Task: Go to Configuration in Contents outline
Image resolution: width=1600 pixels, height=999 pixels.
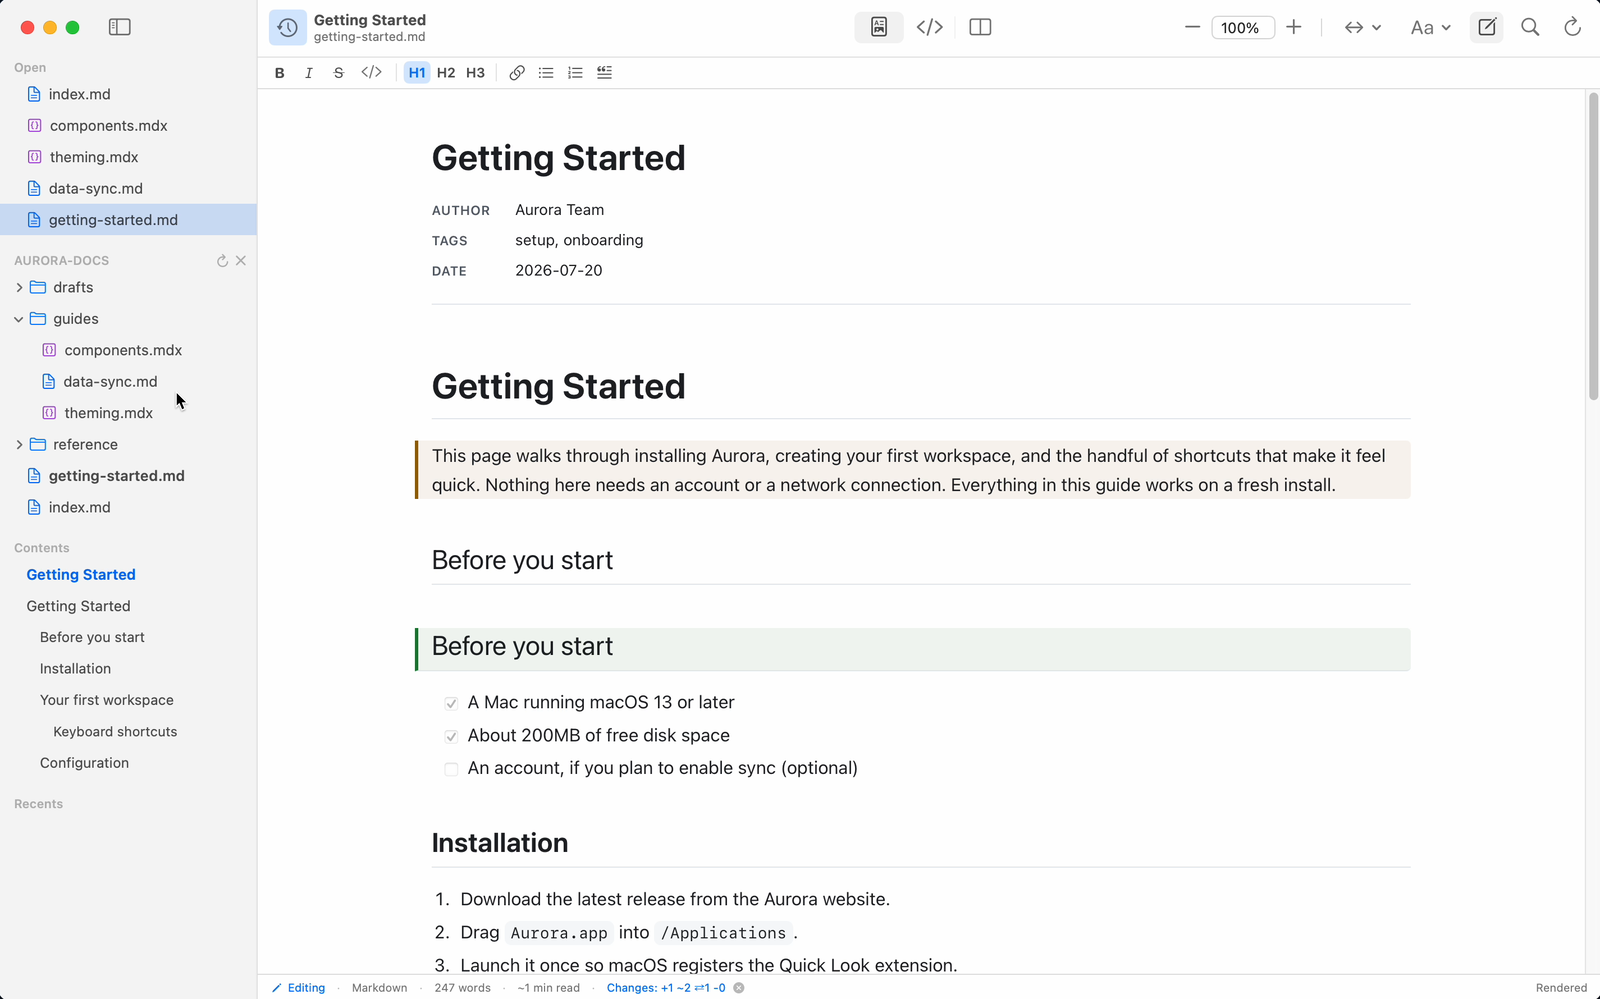Action: [x=84, y=763]
